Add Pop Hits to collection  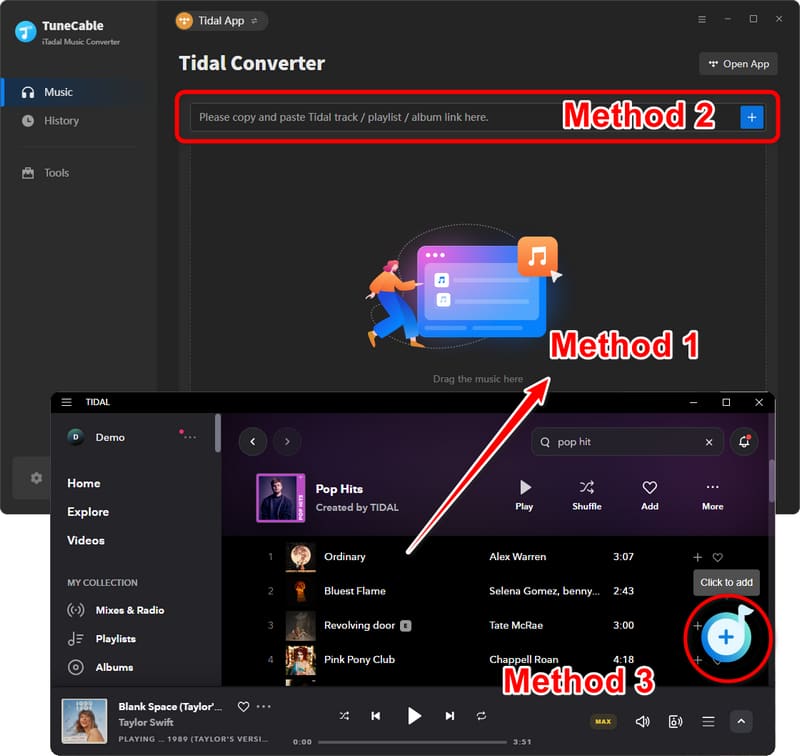click(649, 495)
